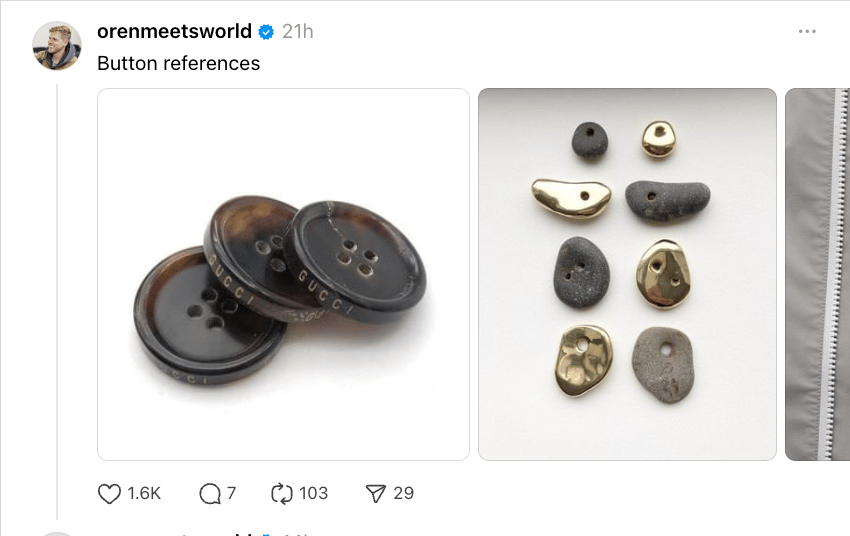Click the vertical thread line below avatar

click(x=57, y=301)
